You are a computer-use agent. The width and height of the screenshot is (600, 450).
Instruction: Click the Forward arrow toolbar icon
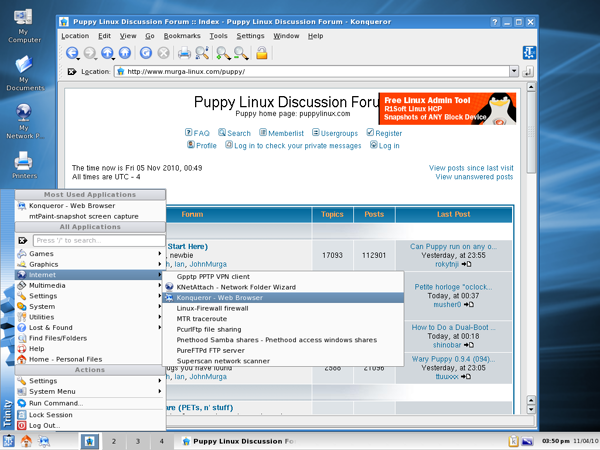89,53
